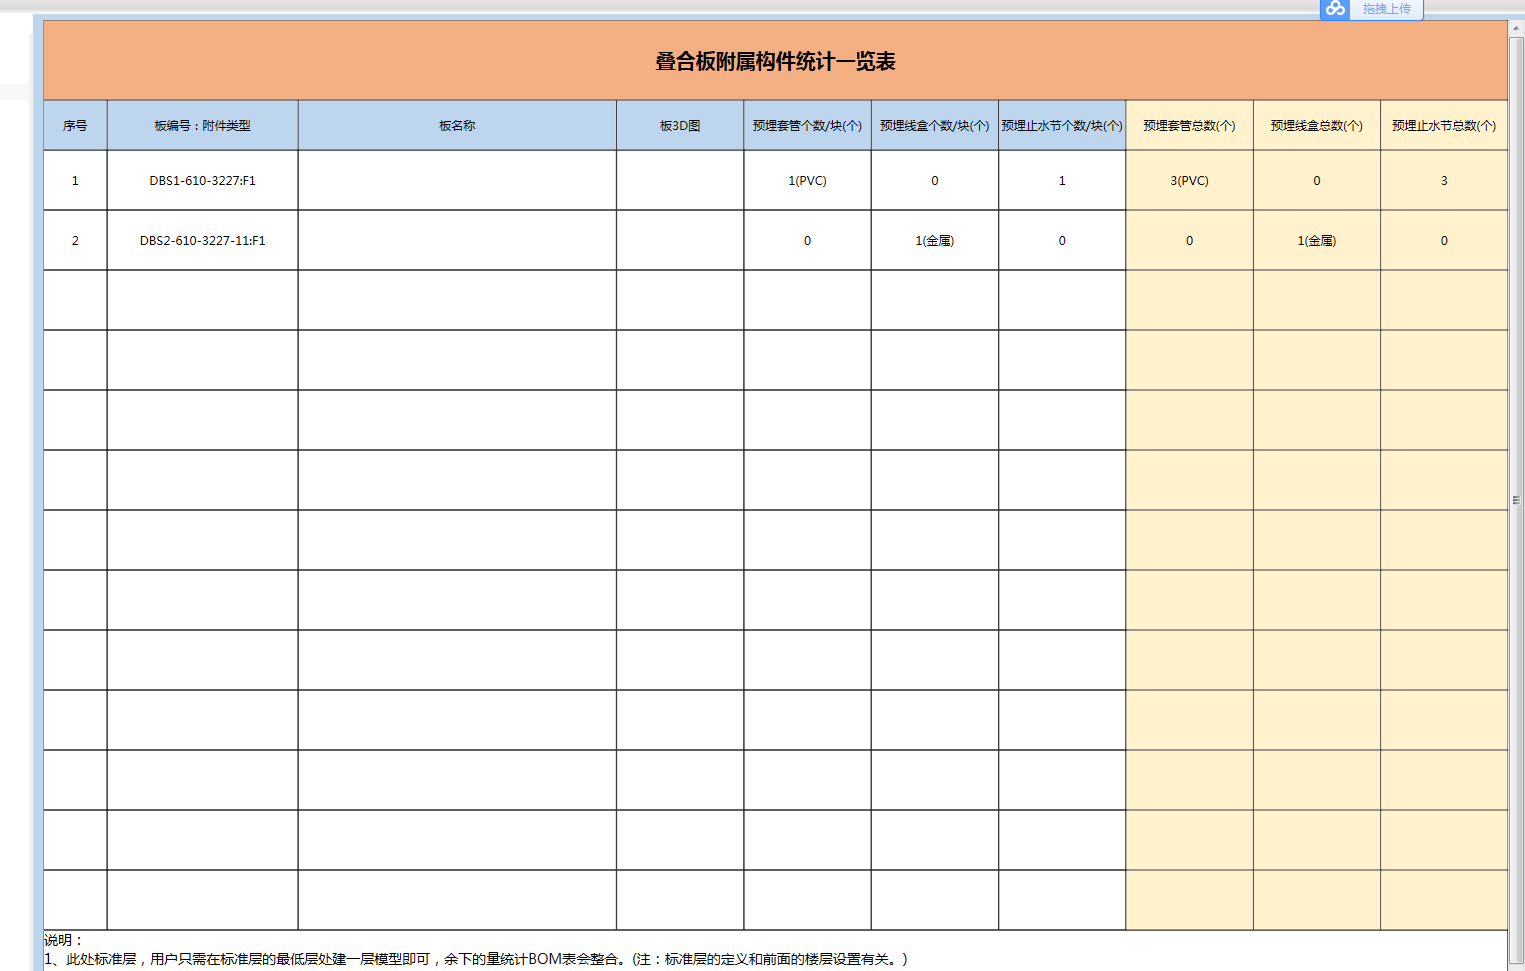Click the 拖拽上传 upload button
1525x971 pixels.
click(x=1386, y=9)
